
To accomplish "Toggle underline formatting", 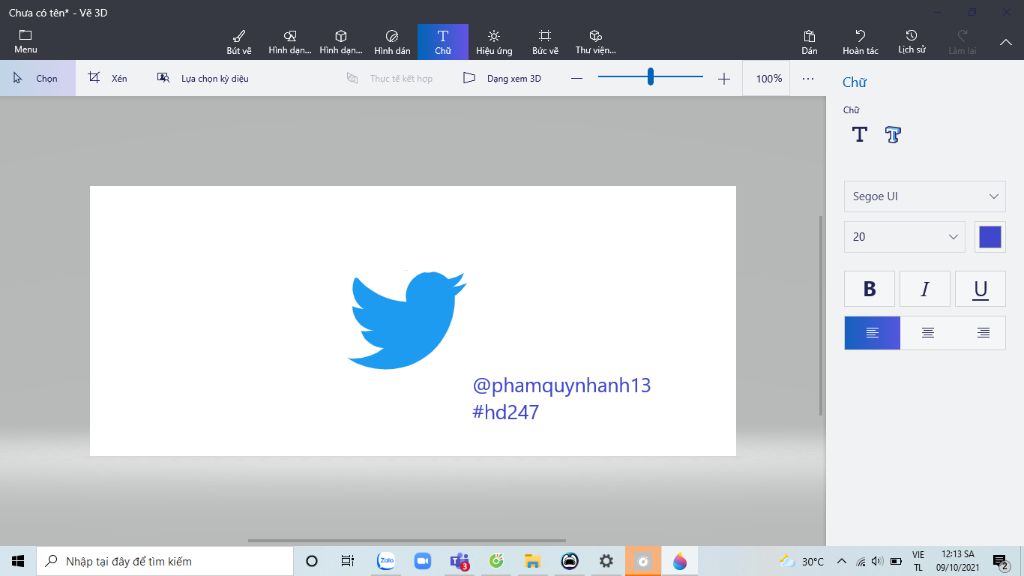I will [x=980, y=289].
